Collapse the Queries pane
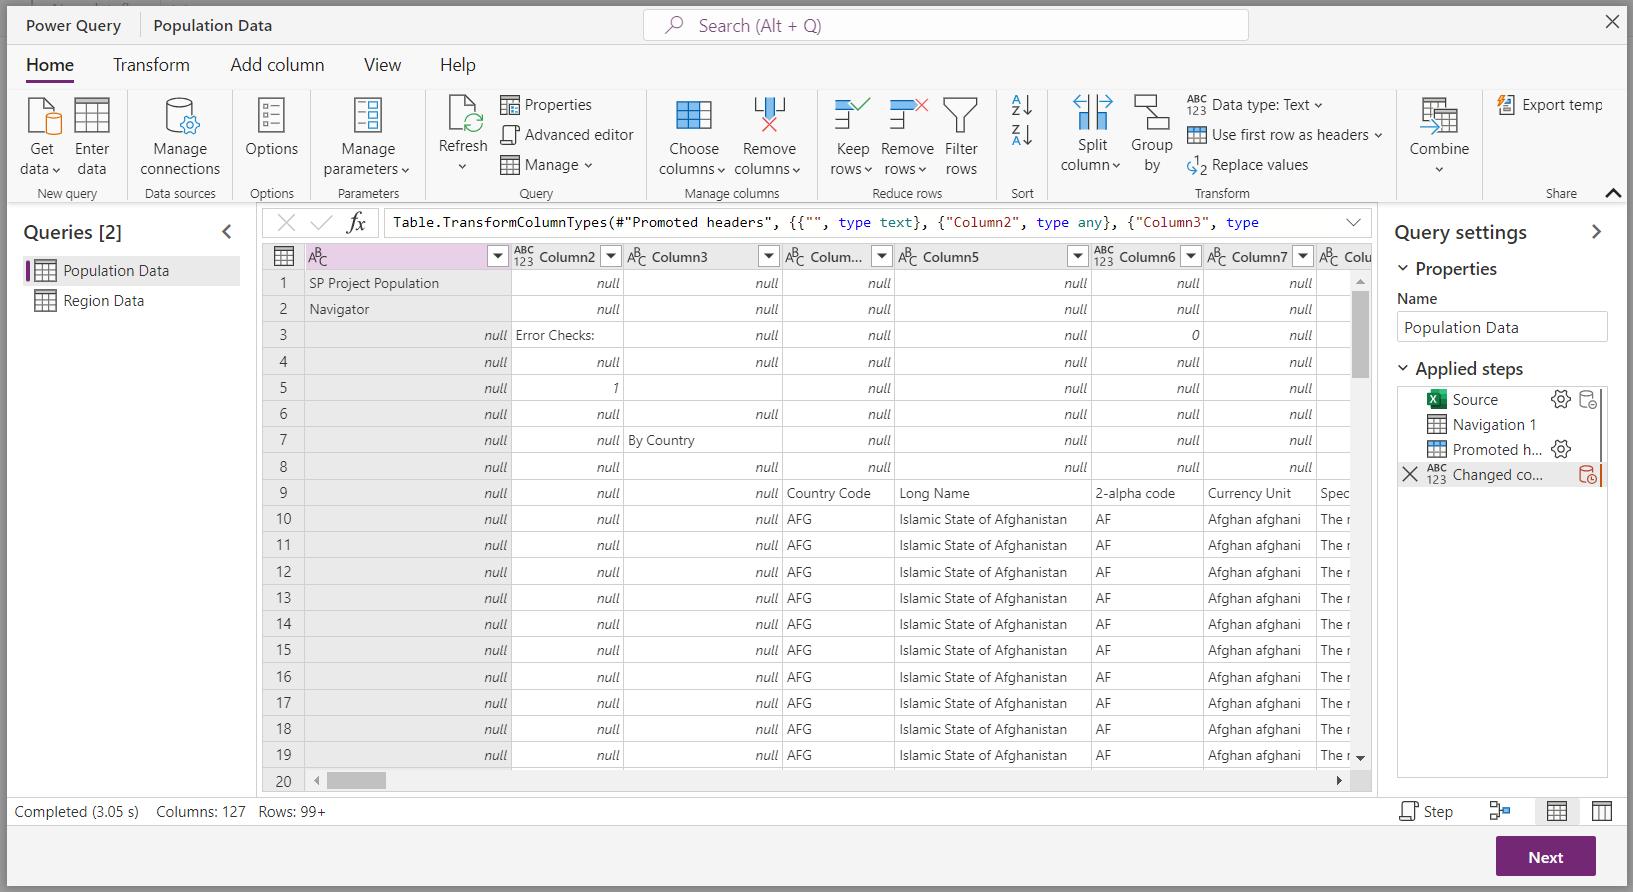Screen dimensions: 1633x892 (227, 232)
